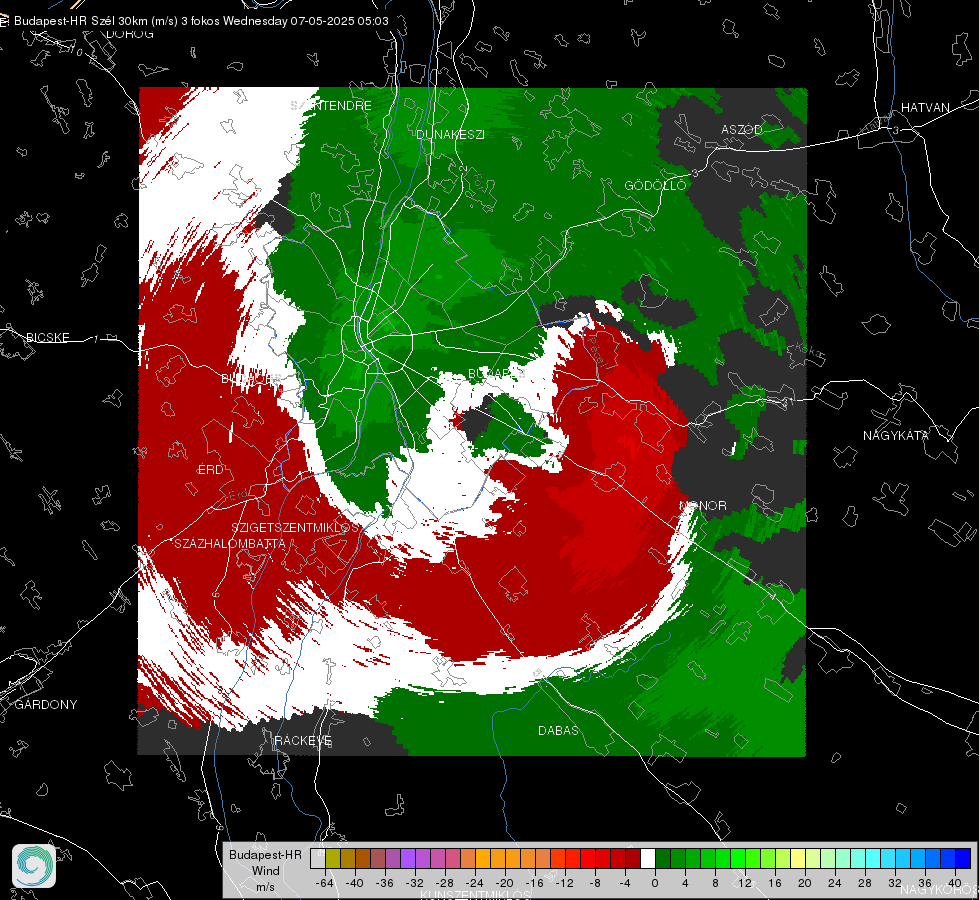This screenshot has height=900, width=979.
Task: Click the NAGYKÁTA town label
Action: pos(896,435)
